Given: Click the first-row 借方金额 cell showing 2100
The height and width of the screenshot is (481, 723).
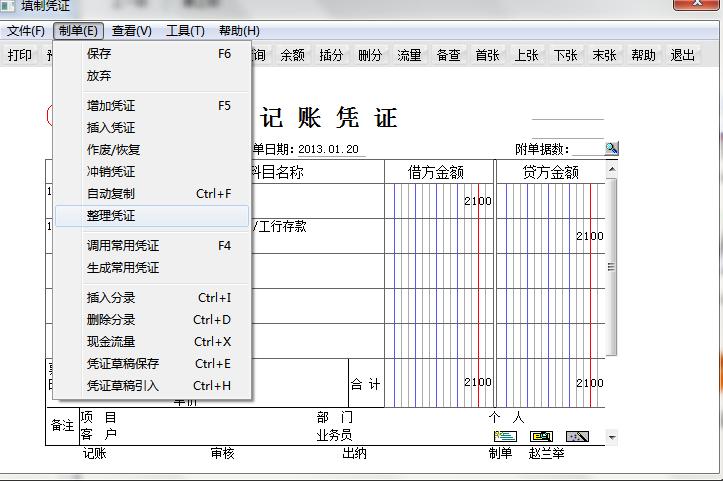Looking at the screenshot, I should [439, 201].
